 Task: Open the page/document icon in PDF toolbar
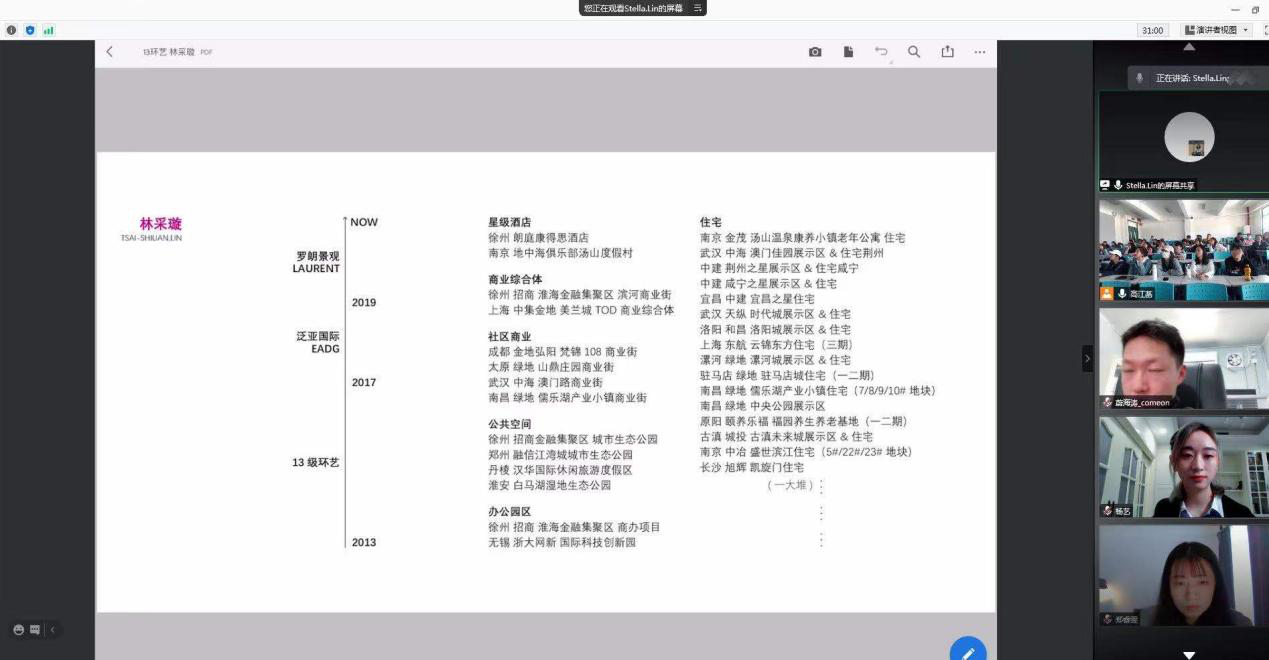pos(848,52)
